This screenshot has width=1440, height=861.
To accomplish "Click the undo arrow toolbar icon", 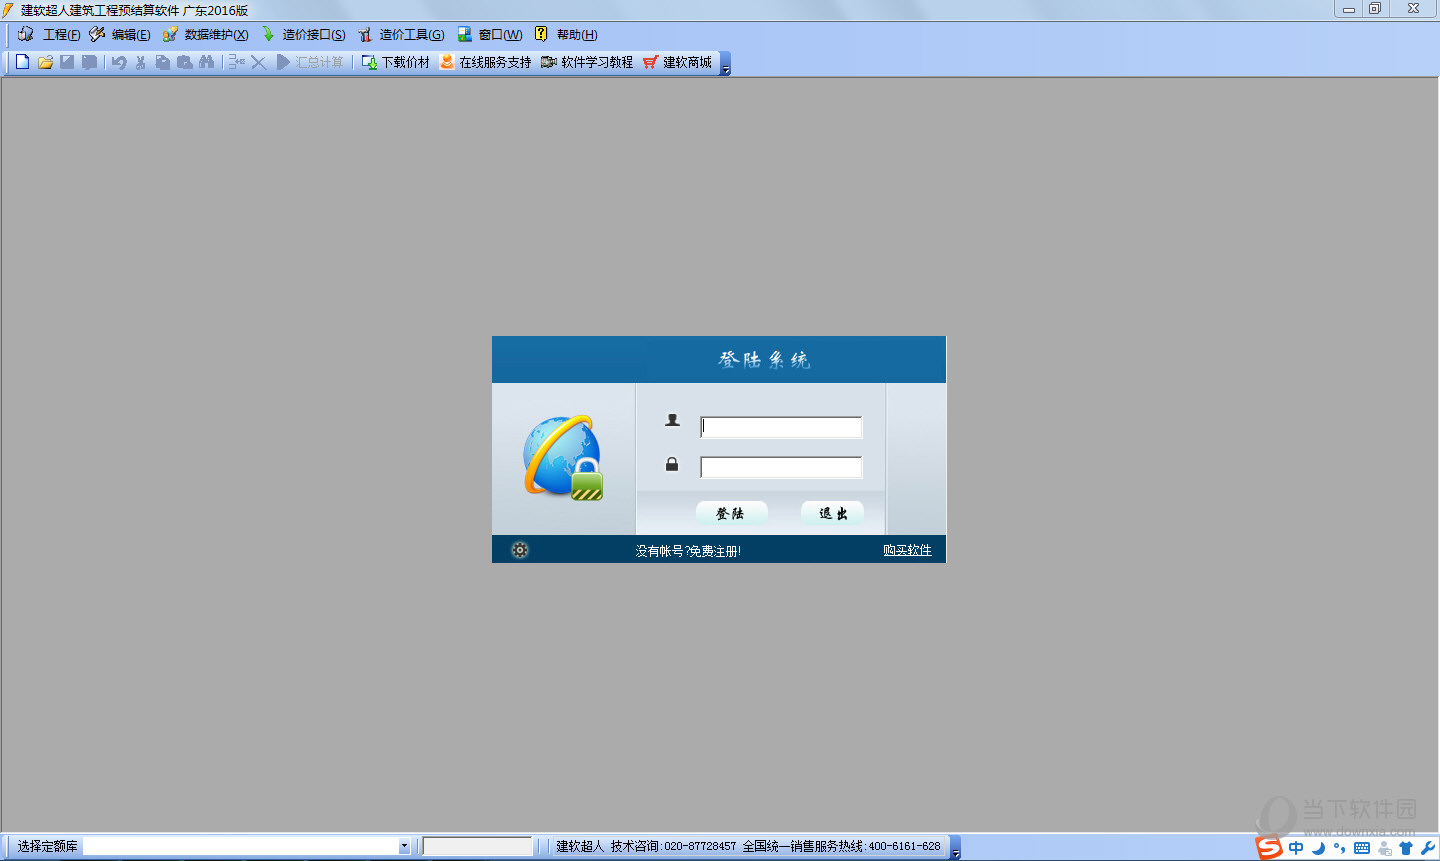I will pyautogui.click(x=119, y=62).
